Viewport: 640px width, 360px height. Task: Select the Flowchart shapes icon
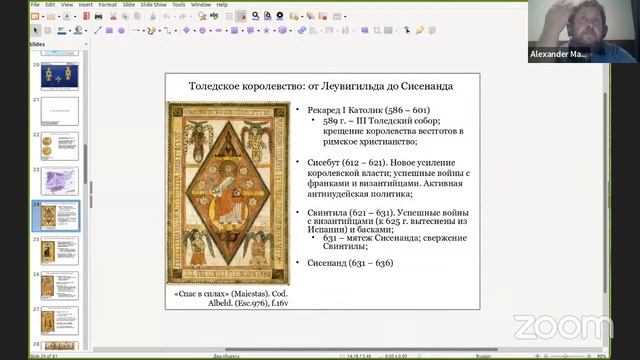[x=234, y=30]
